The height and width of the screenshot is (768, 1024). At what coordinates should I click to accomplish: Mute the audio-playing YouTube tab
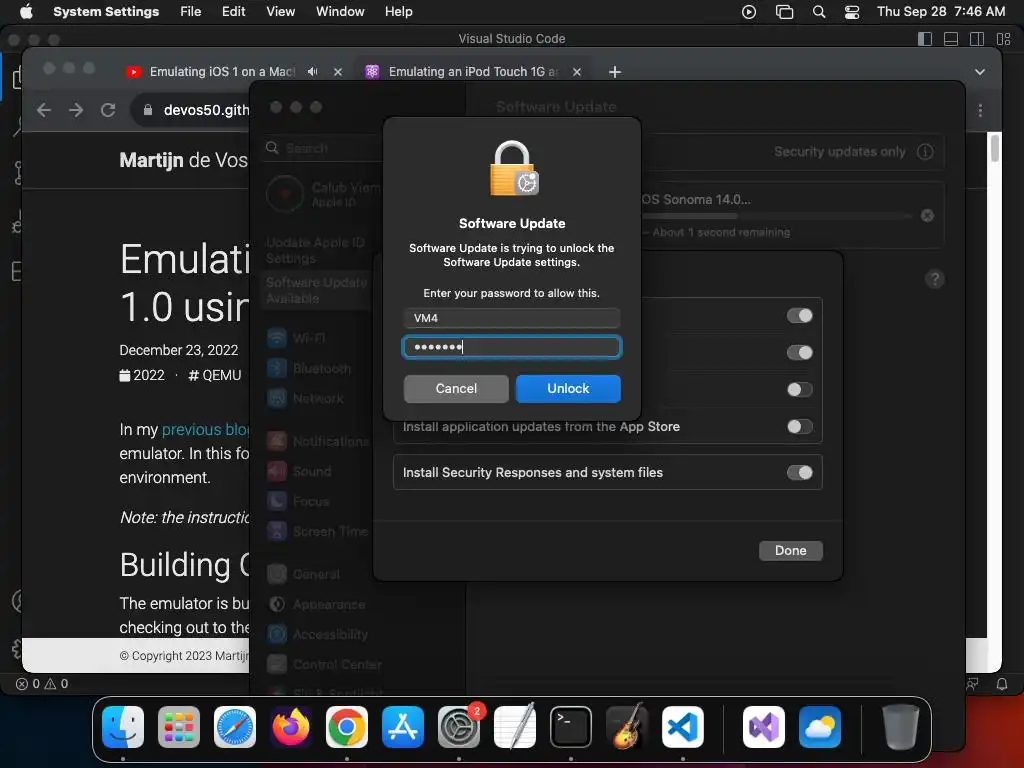pyautogui.click(x=313, y=72)
